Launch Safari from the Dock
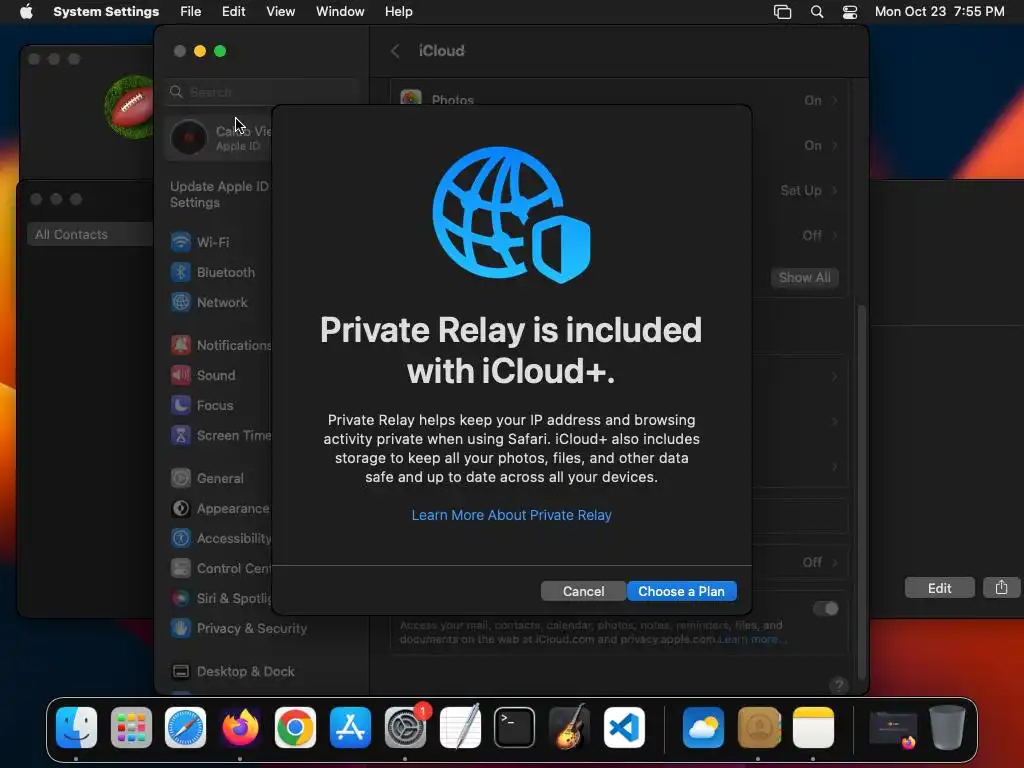The image size is (1024, 768). coord(185,727)
